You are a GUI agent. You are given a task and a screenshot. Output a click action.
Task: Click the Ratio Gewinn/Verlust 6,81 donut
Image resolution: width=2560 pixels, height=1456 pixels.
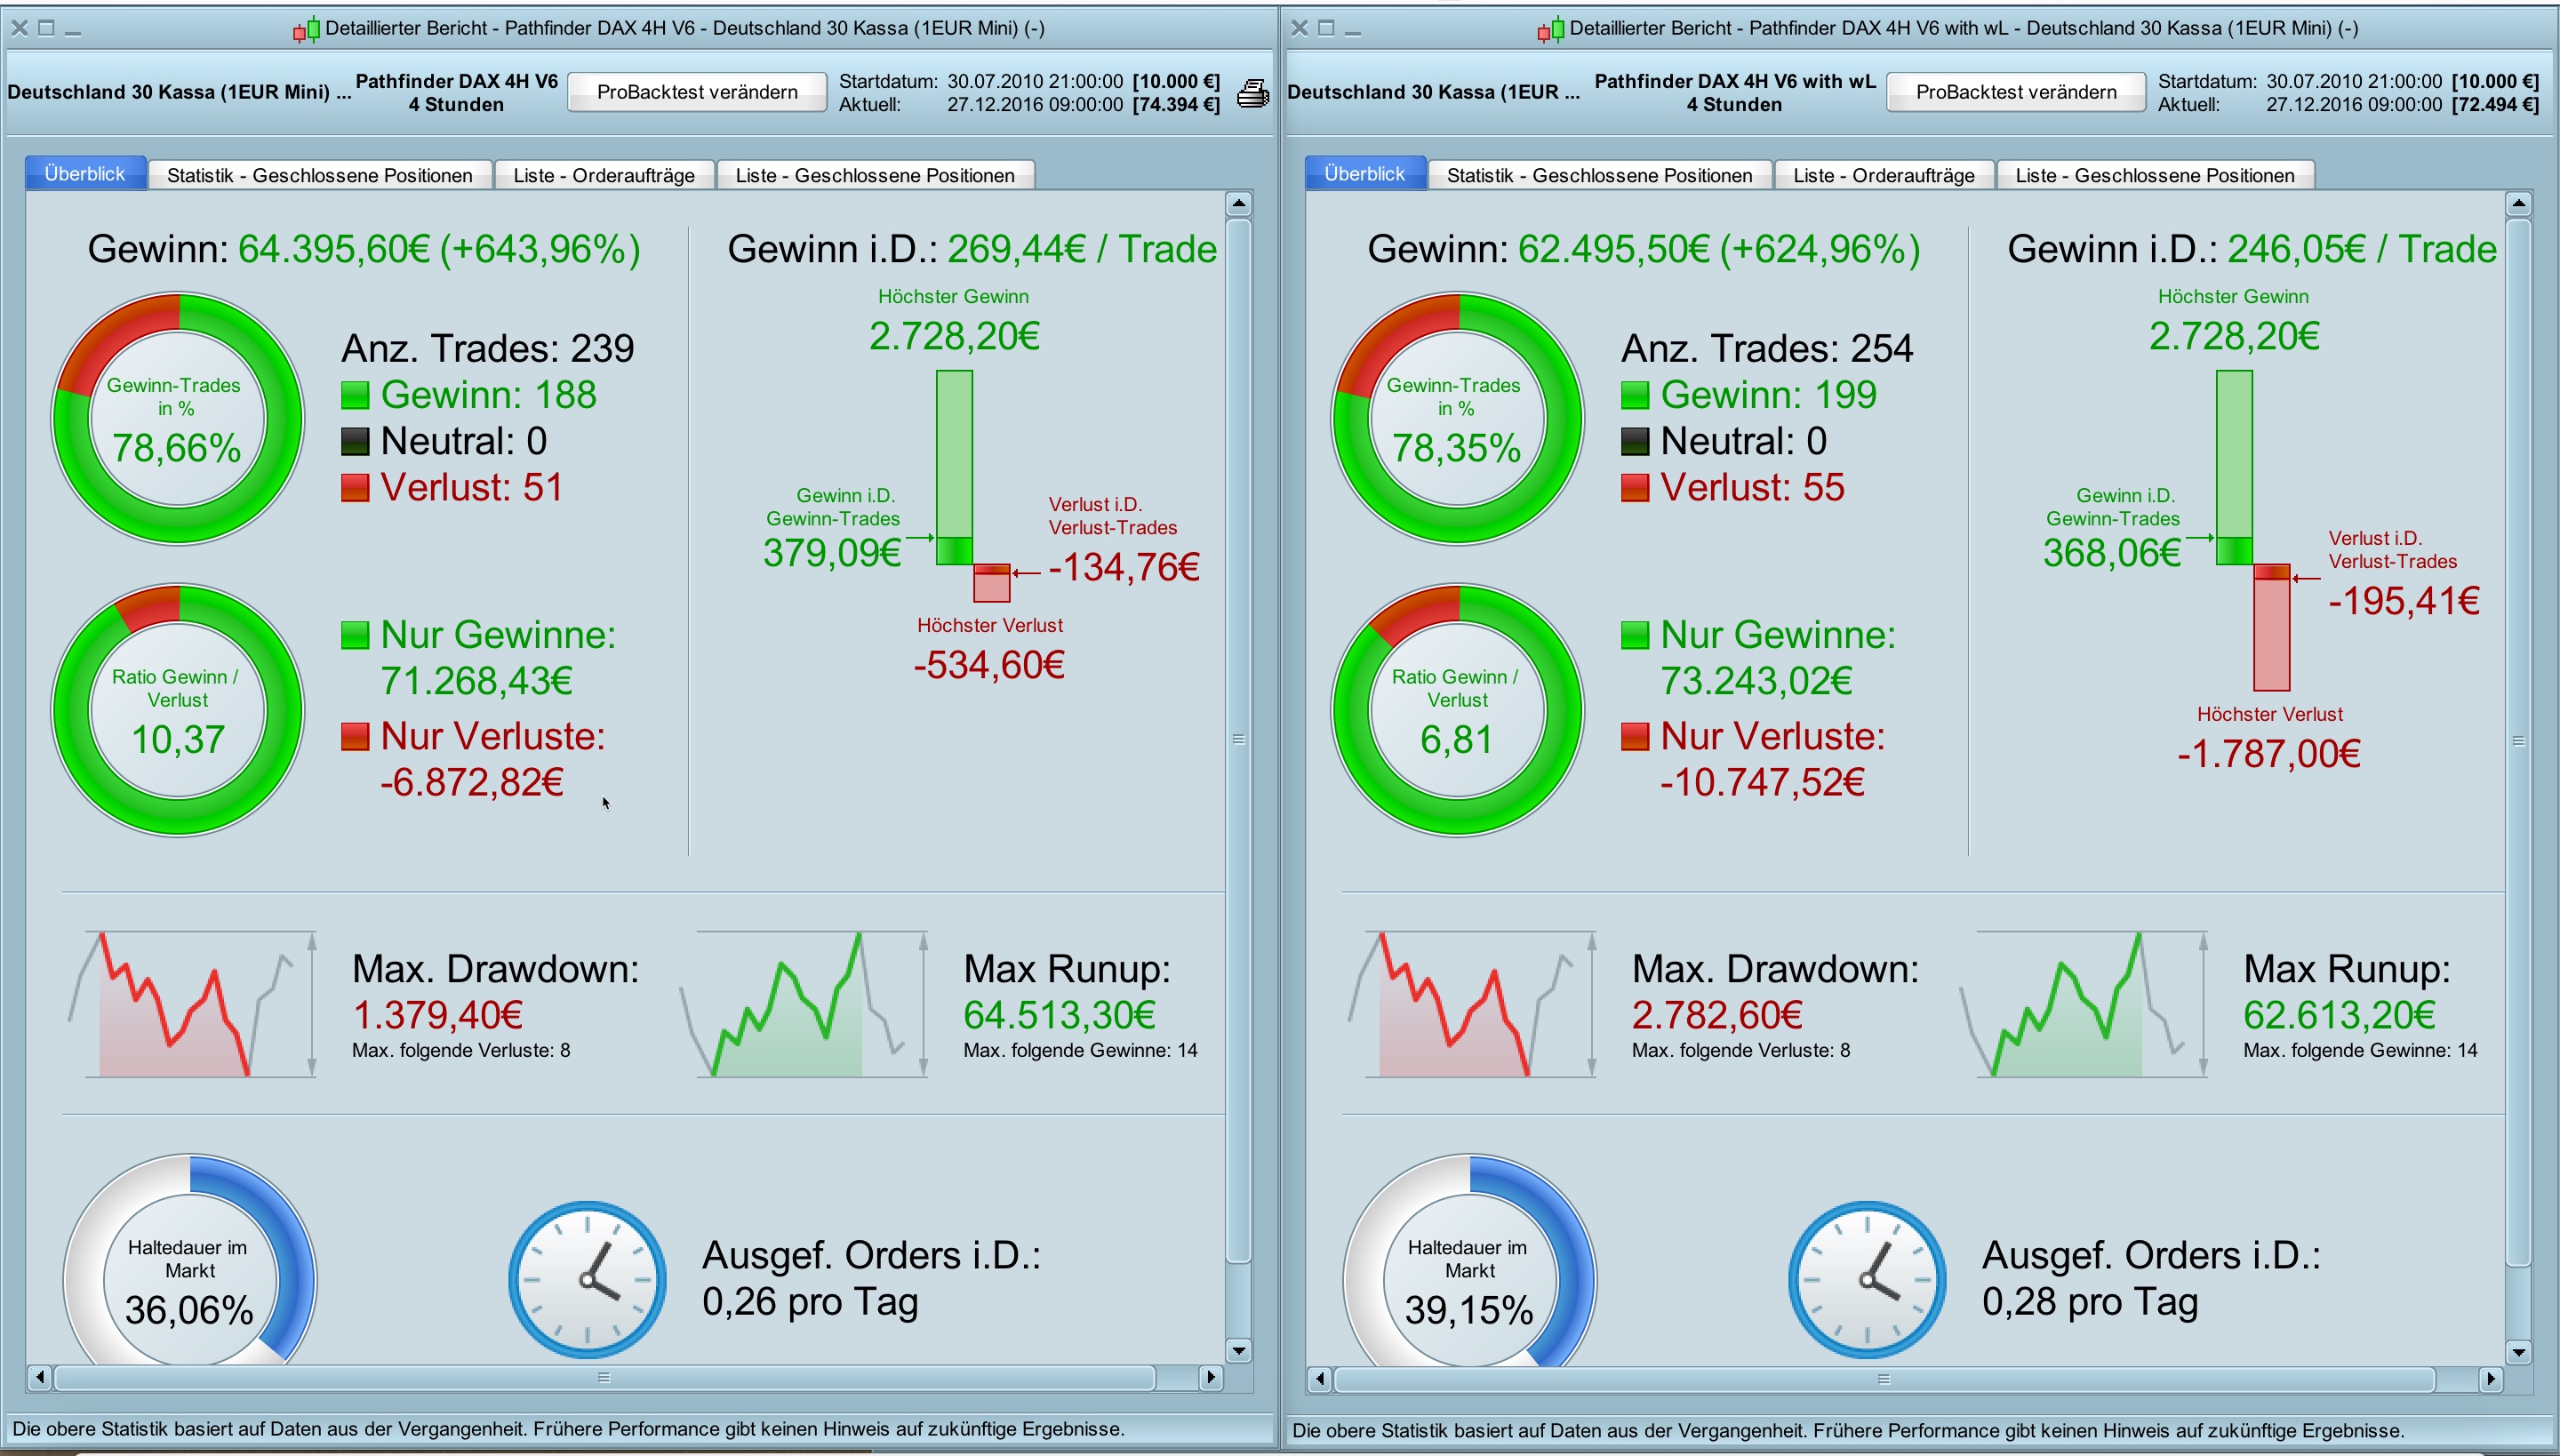tap(1457, 709)
